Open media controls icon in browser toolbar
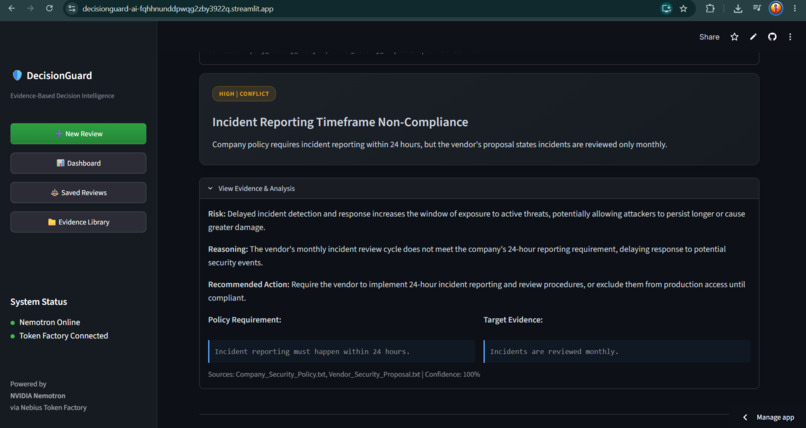 (757, 8)
